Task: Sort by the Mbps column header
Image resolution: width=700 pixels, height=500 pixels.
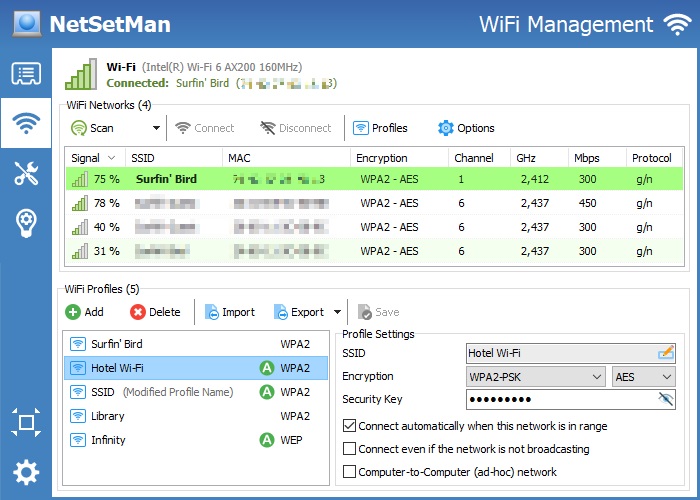Action: click(597, 158)
